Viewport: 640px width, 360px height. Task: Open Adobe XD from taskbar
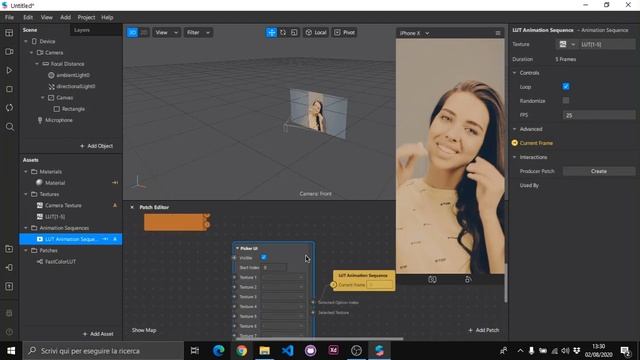click(333, 351)
